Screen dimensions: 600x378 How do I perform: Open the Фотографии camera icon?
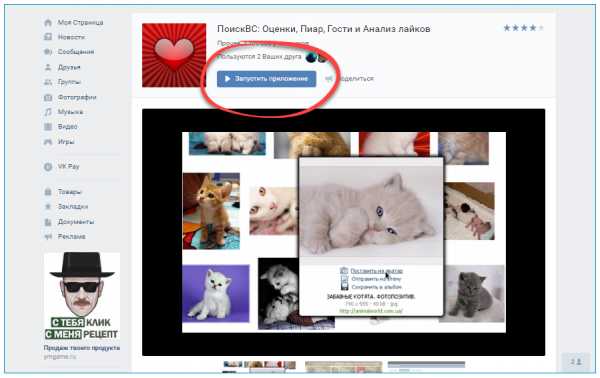click(x=48, y=97)
